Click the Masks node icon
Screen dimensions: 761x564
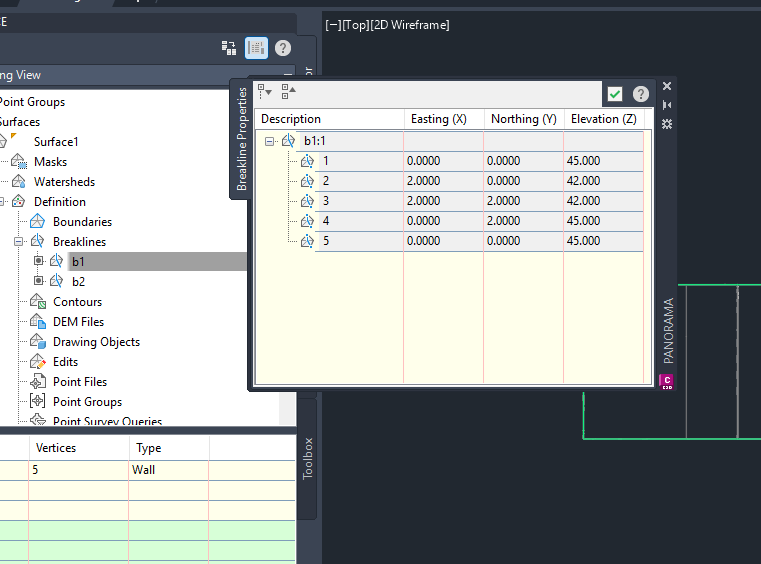(19, 161)
